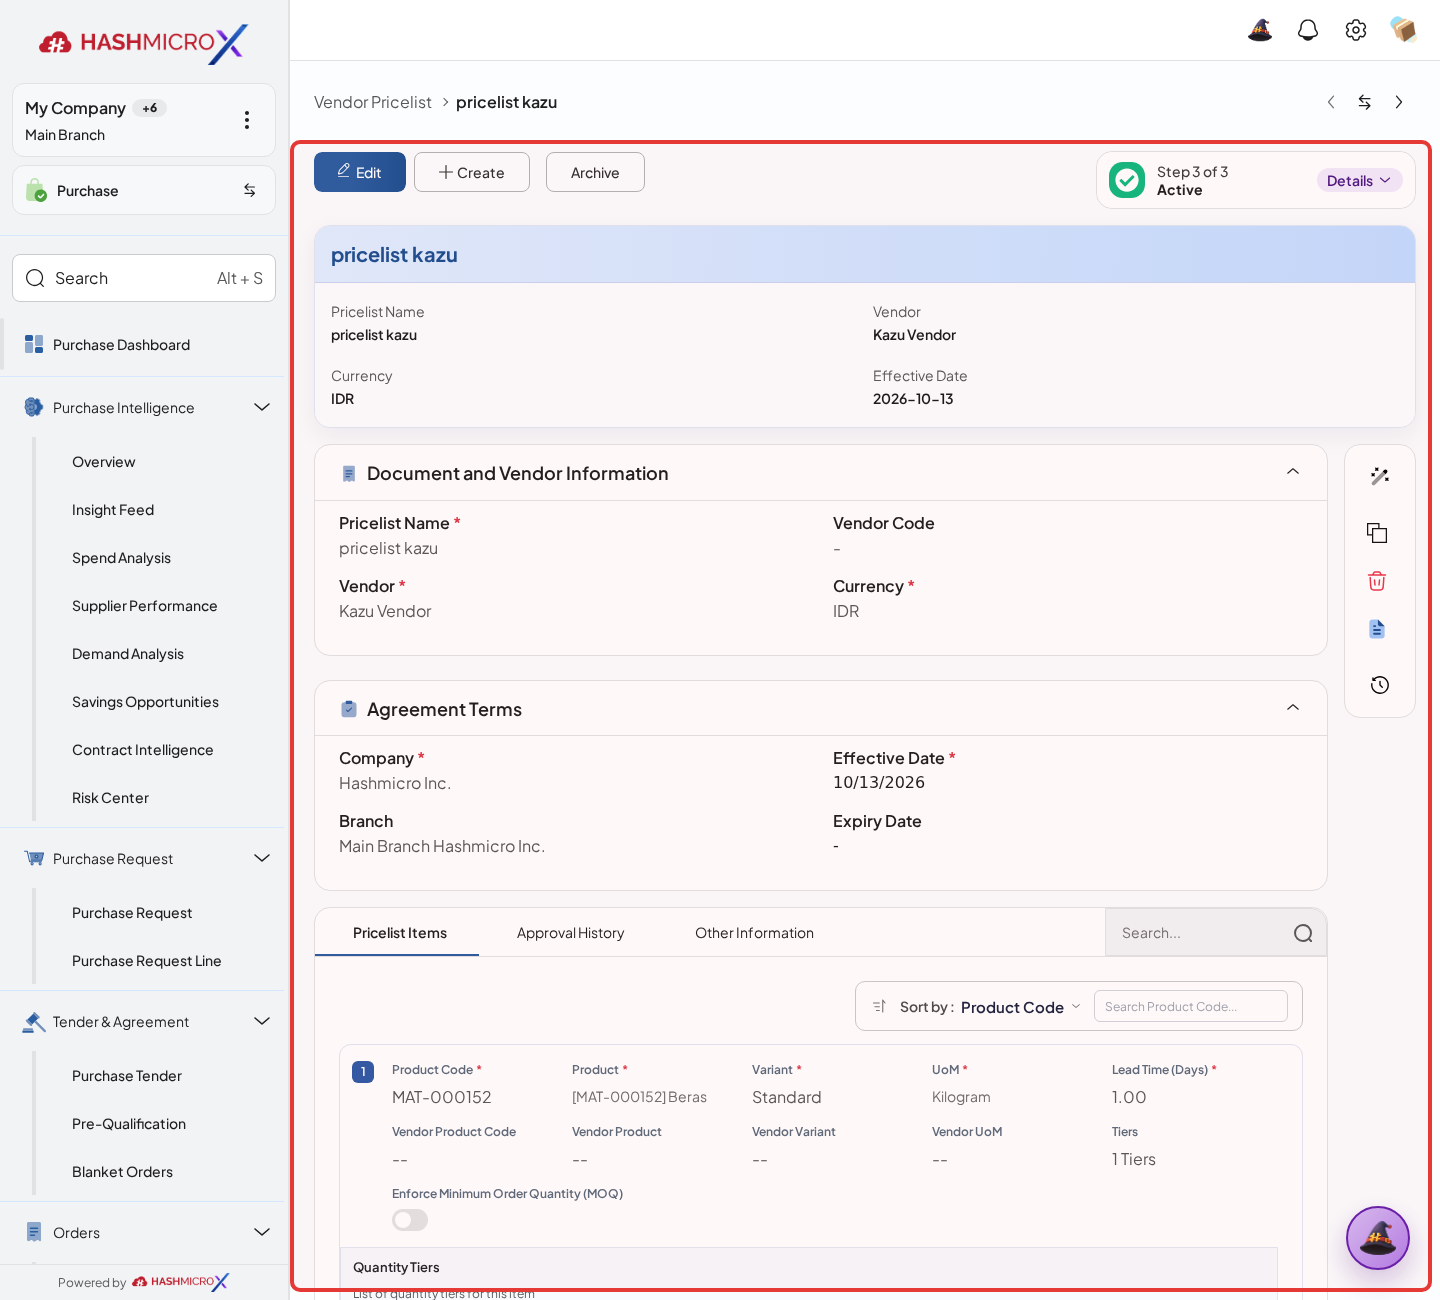Open Spend Analysis in the sidebar
Screen dimensions: 1440x1300
(x=121, y=558)
